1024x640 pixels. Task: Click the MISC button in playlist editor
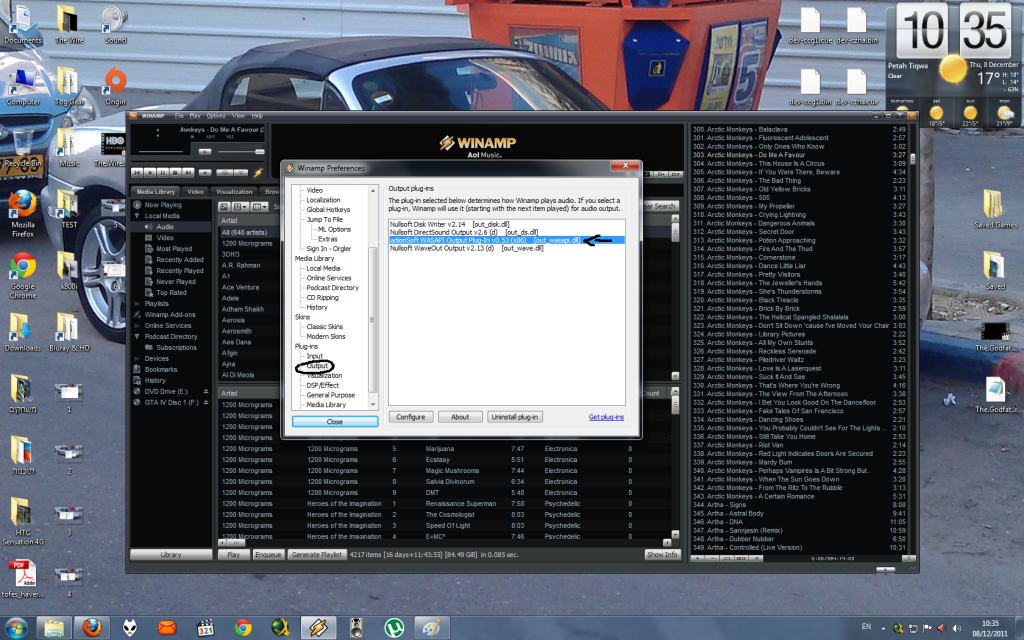[x=741, y=558]
